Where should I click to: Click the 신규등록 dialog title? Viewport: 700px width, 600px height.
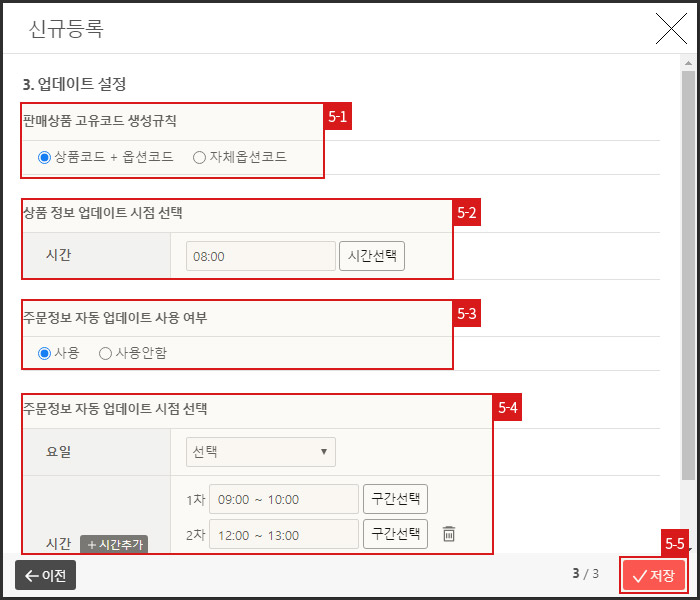(x=66, y=29)
